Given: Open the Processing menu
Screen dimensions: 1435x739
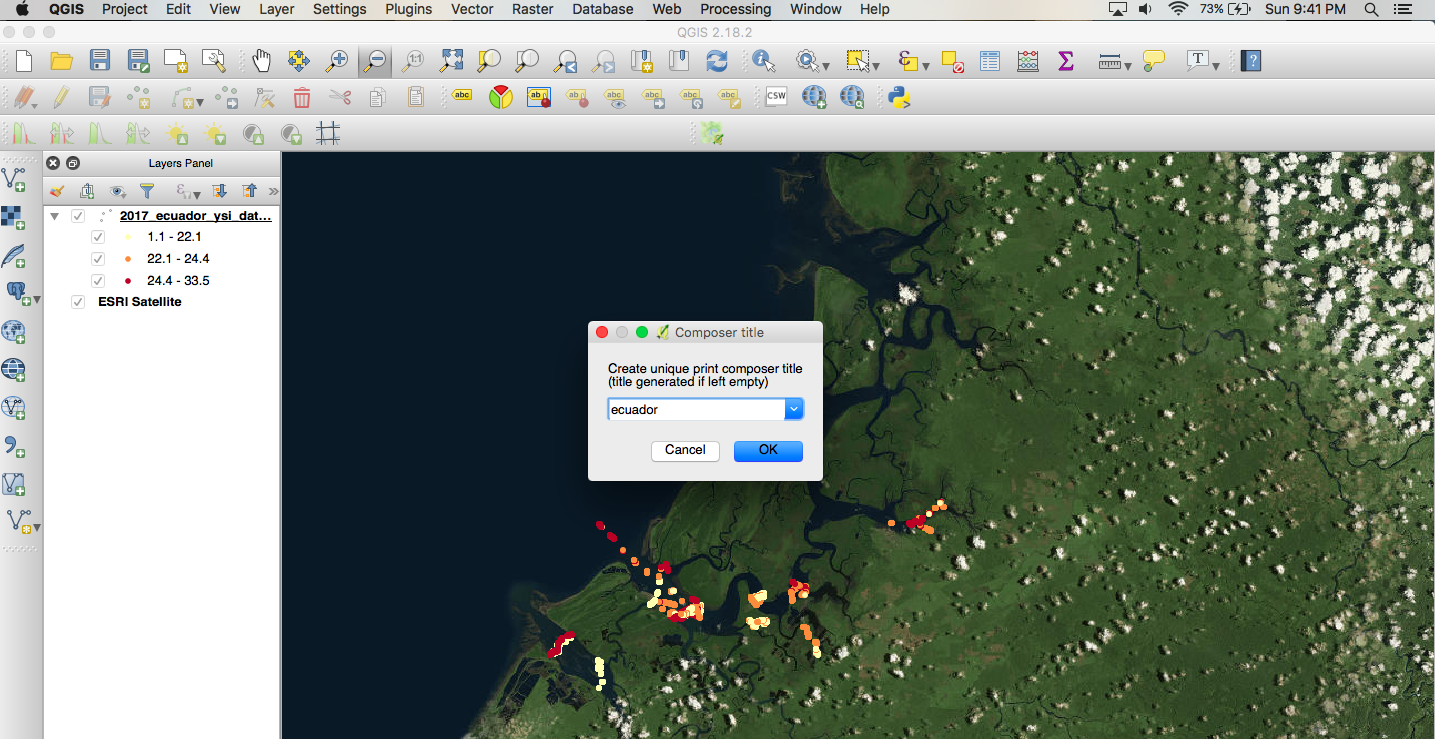Looking at the screenshot, I should coord(735,9).
